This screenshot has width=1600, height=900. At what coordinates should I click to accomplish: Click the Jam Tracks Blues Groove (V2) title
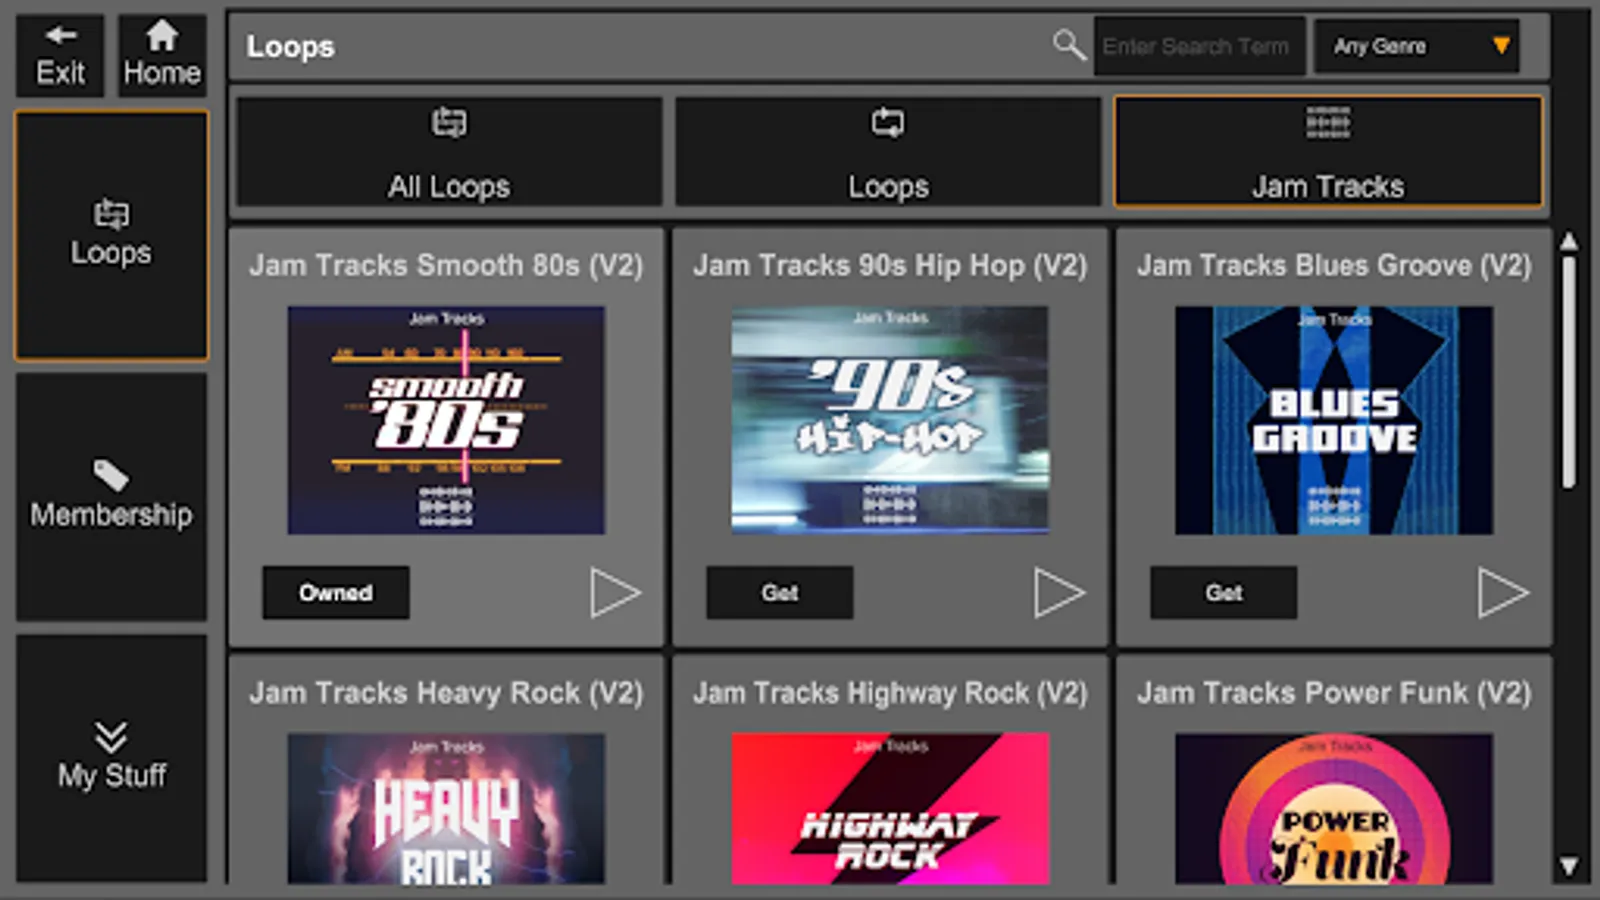pos(1334,265)
